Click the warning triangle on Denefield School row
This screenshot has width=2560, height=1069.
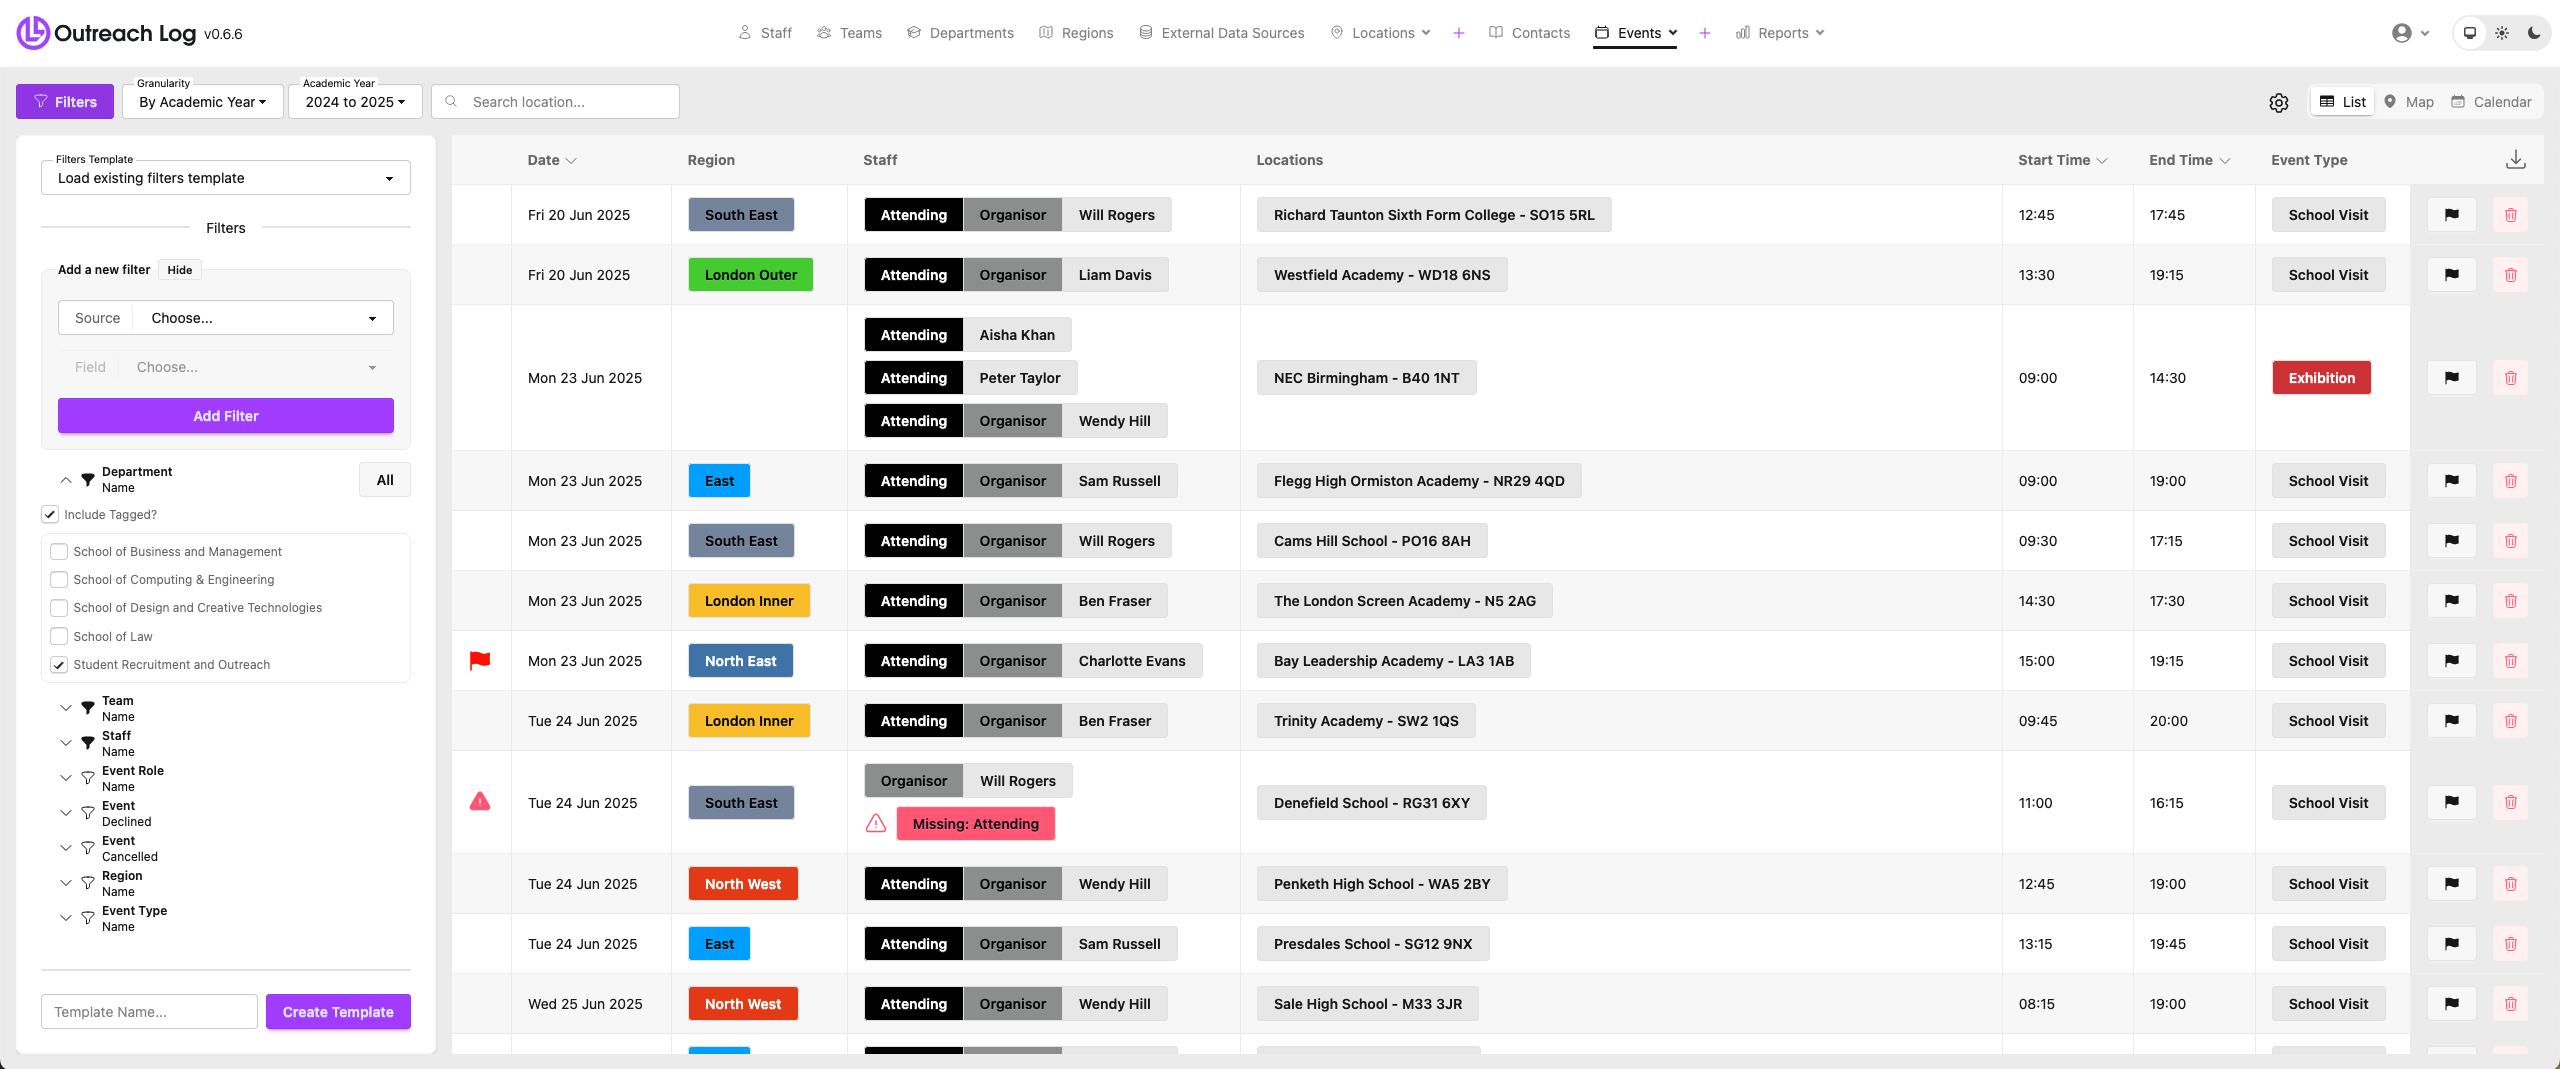pyautogui.click(x=480, y=802)
